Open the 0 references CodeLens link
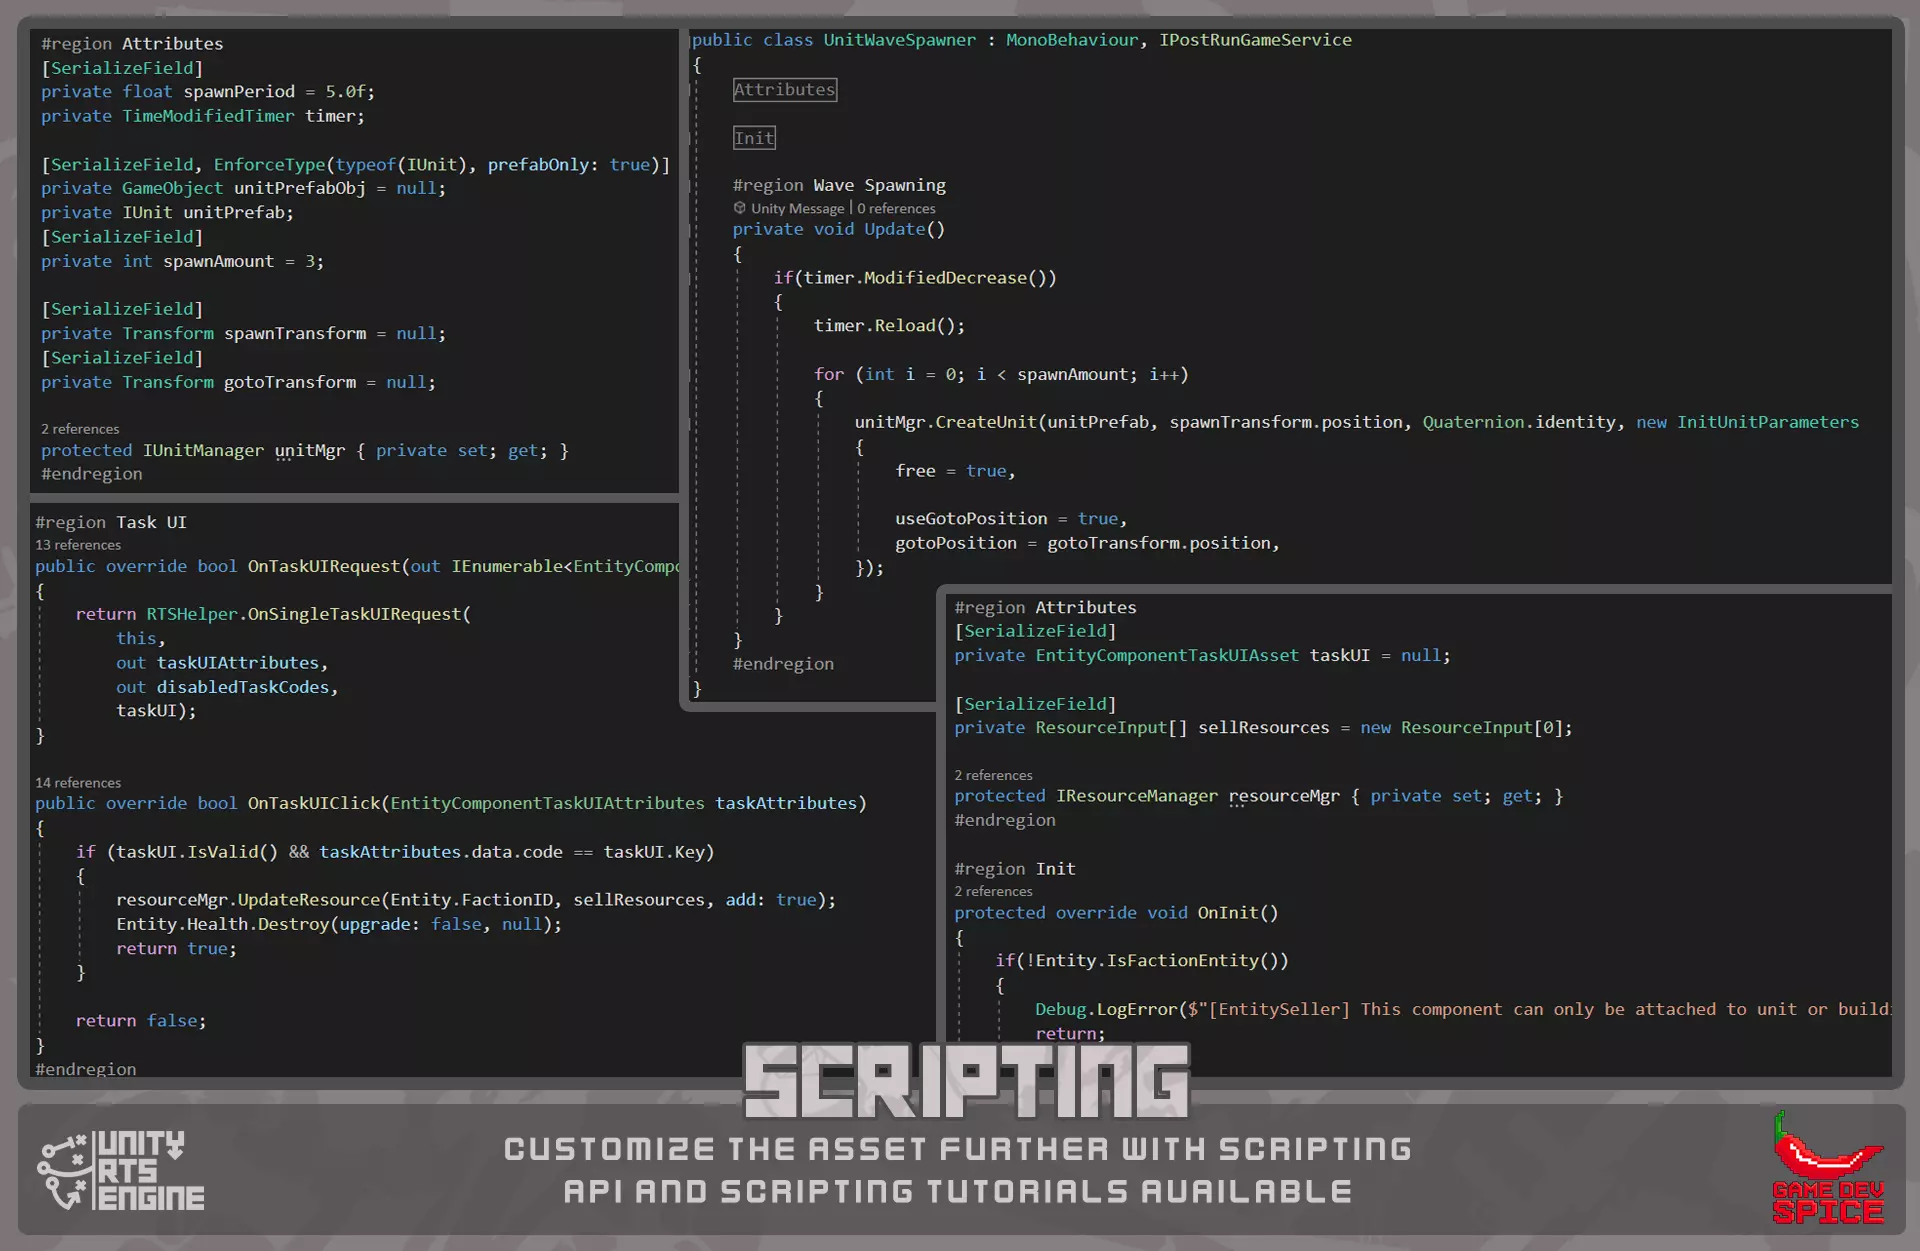Image resolution: width=1920 pixels, height=1251 pixels. pyautogui.click(x=897, y=208)
